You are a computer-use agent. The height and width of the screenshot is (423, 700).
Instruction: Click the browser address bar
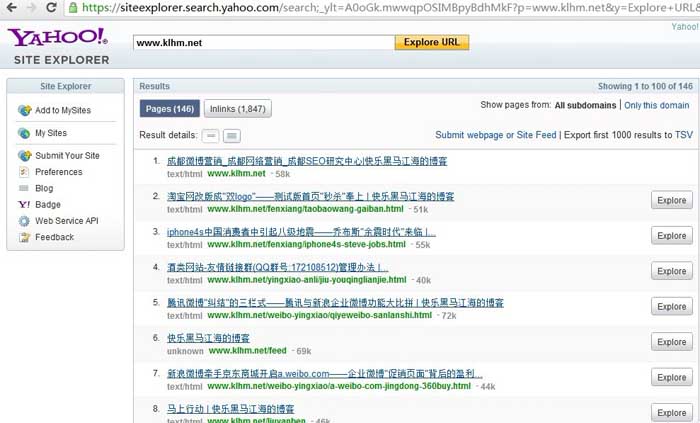[382, 8]
